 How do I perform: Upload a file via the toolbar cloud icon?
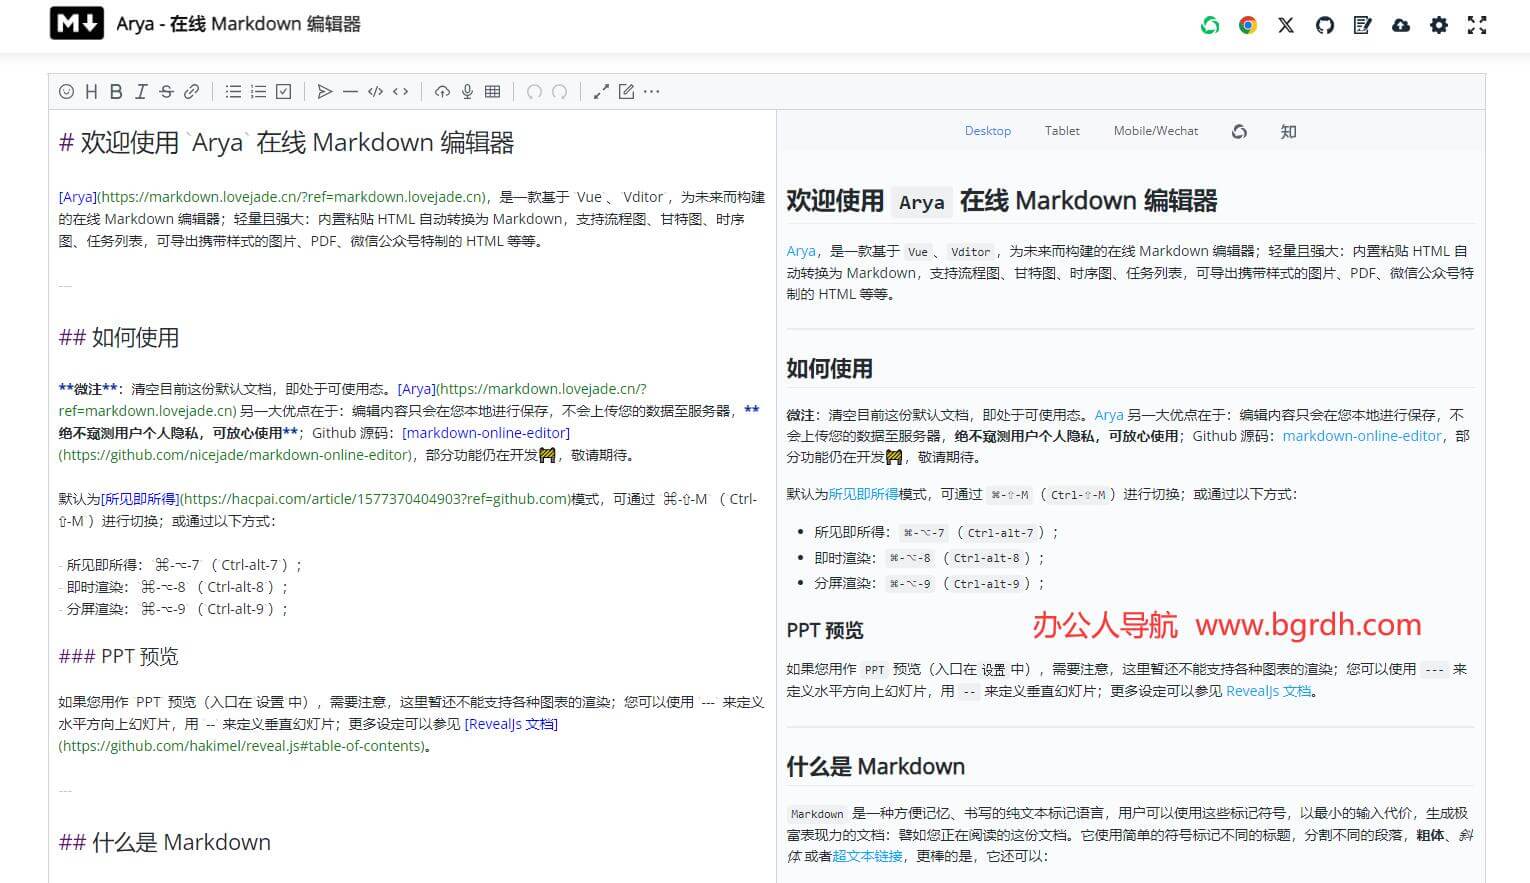(x=442, y=92)
